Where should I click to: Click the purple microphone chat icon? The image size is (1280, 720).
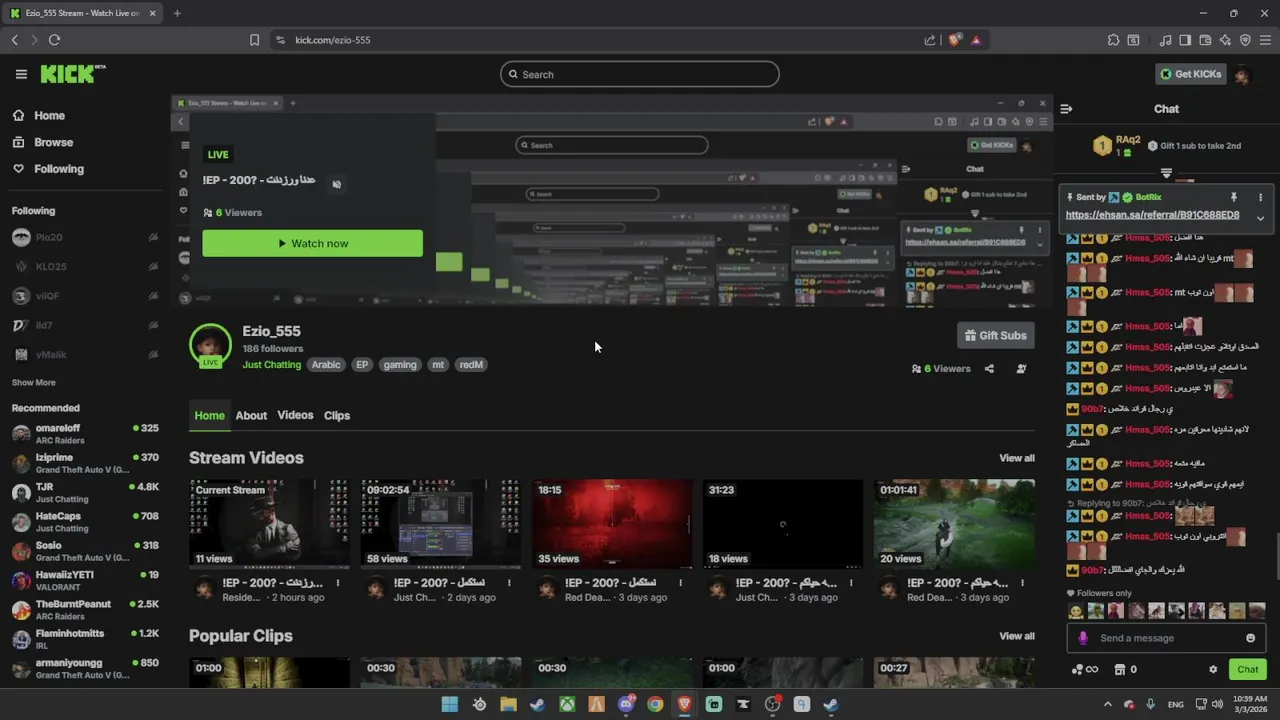tap(1083, 638)
